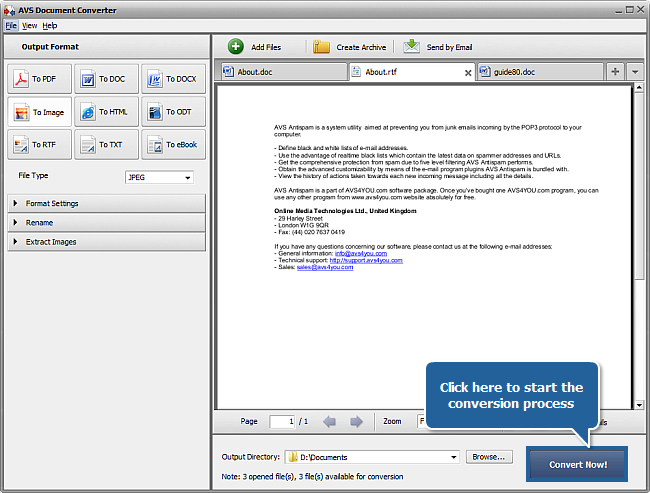The image size is (650, 493).
Task: Open the Output Directory dropdown
Action: click(454, 457)
